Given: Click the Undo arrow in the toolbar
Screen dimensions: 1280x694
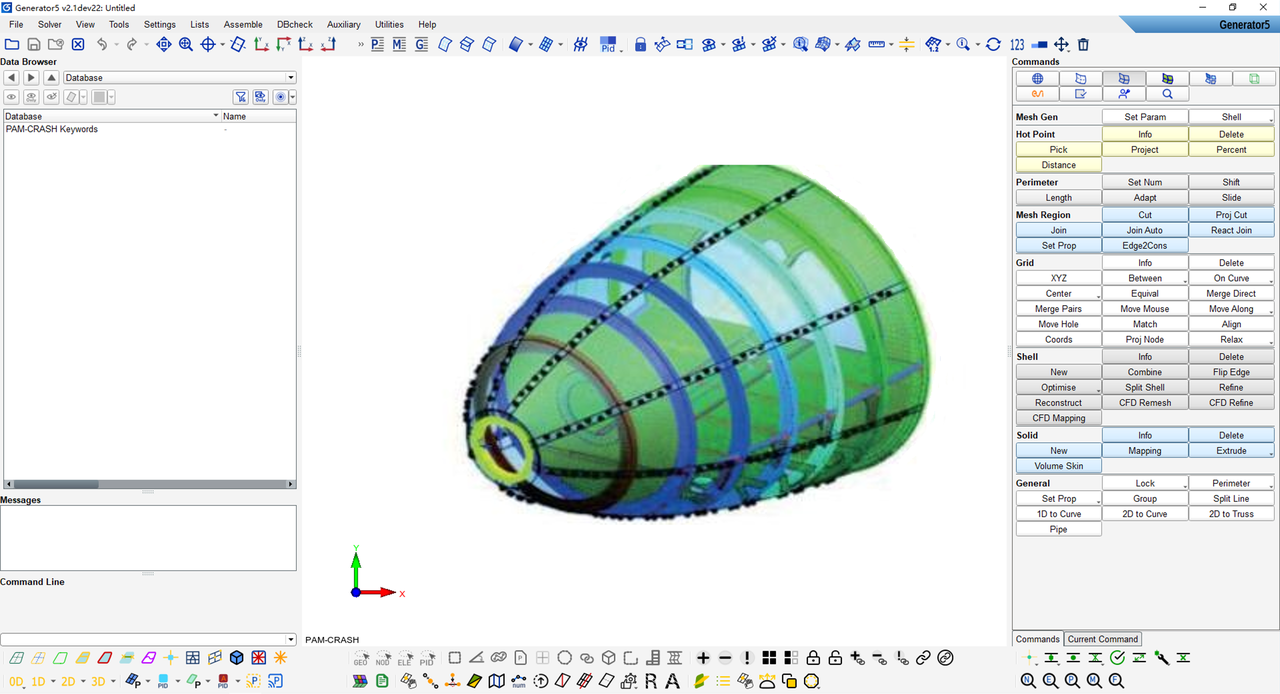Looking at the screenshot, I should (102, 44).
